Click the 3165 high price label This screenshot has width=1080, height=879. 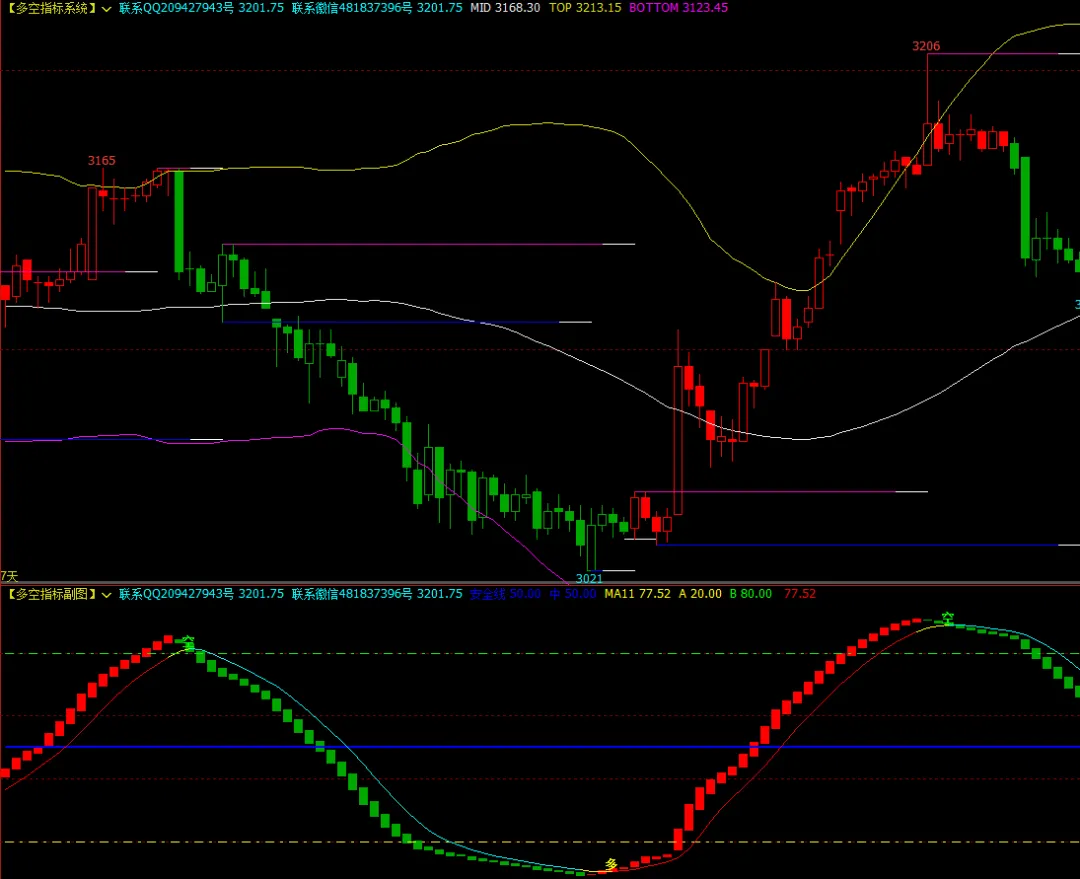point(101,161)
